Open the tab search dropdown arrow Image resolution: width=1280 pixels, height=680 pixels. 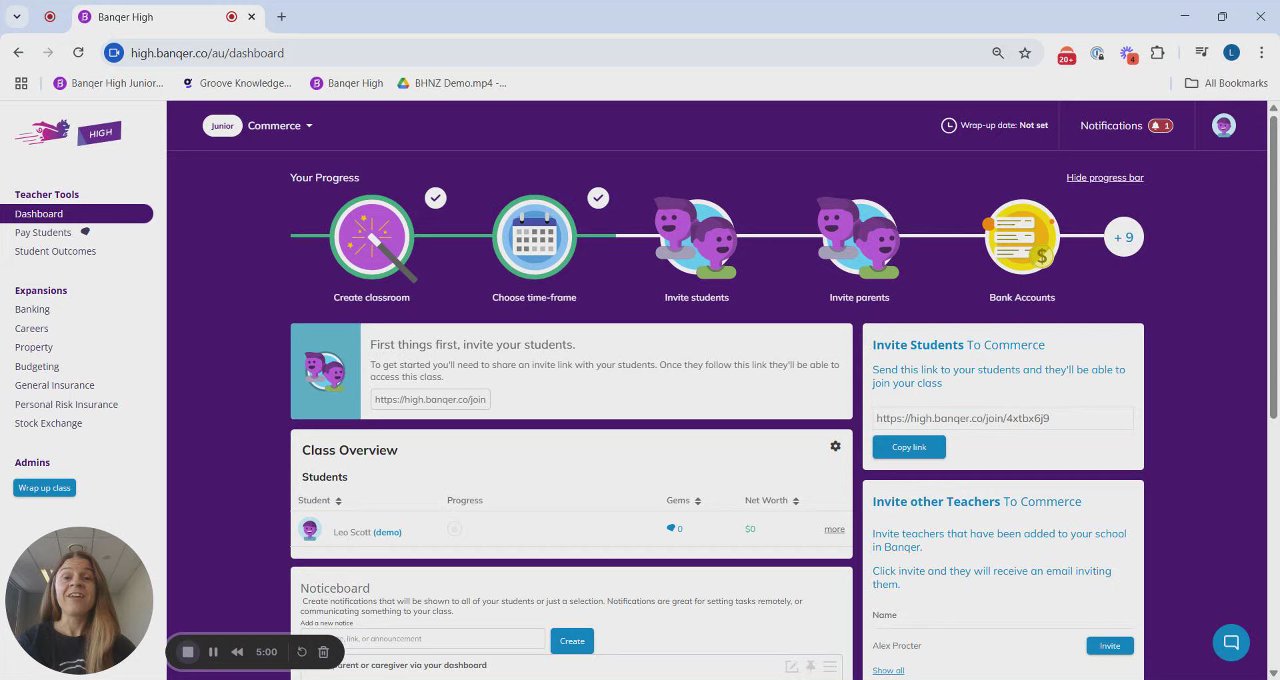[17, 17]
